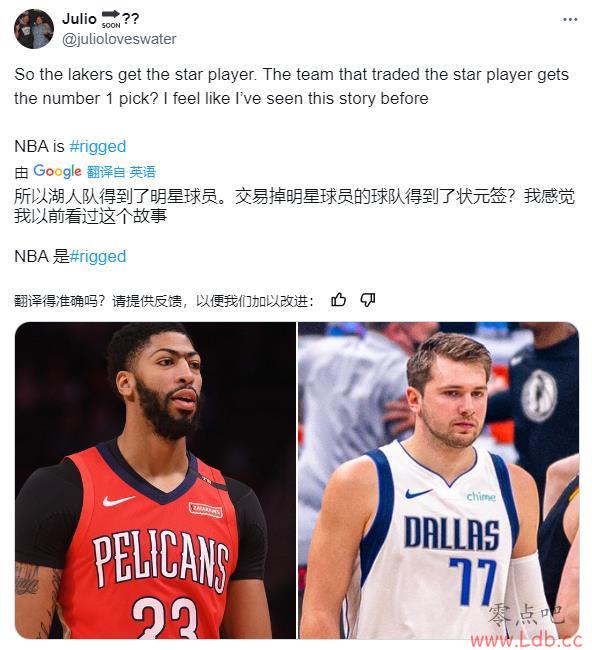Open the Dallas 77 jersey photo

[x=439, y=480]
